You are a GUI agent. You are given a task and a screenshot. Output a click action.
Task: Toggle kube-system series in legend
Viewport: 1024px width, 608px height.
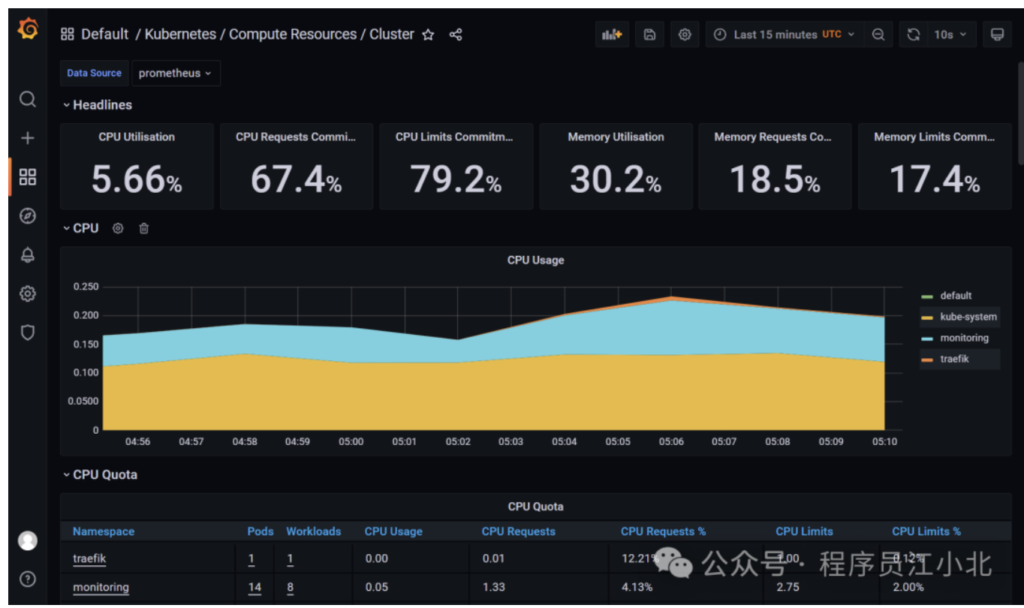(968, 317)
